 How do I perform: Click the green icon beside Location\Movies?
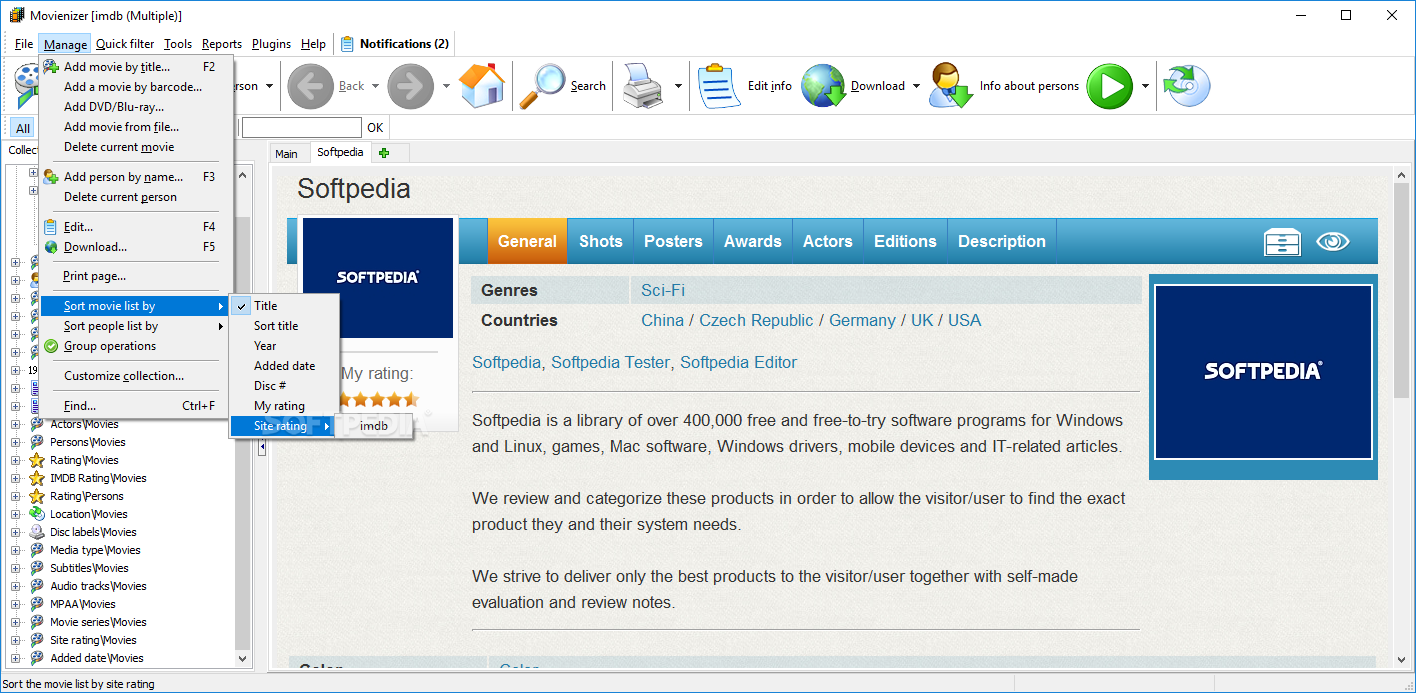pyautogui.click(x=37, y=514)
